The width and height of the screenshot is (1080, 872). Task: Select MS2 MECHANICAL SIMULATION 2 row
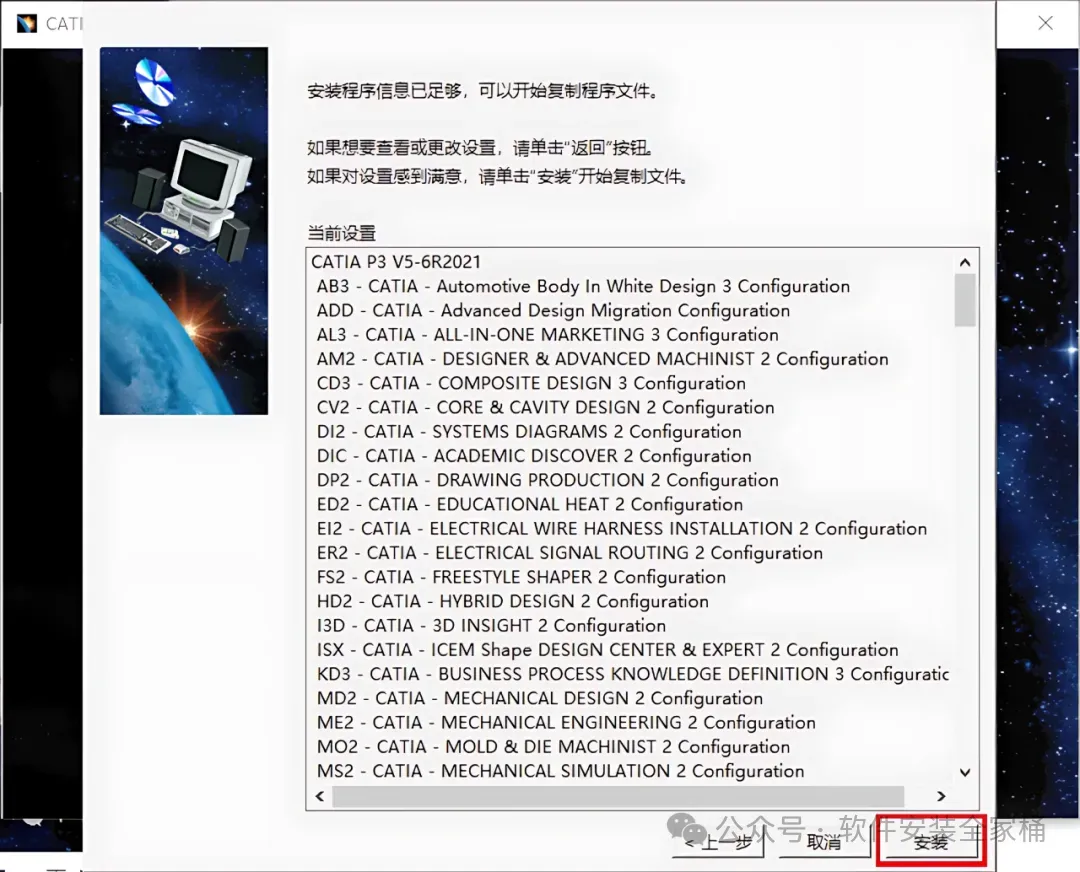pyautogui.click(x=561, y=771)
